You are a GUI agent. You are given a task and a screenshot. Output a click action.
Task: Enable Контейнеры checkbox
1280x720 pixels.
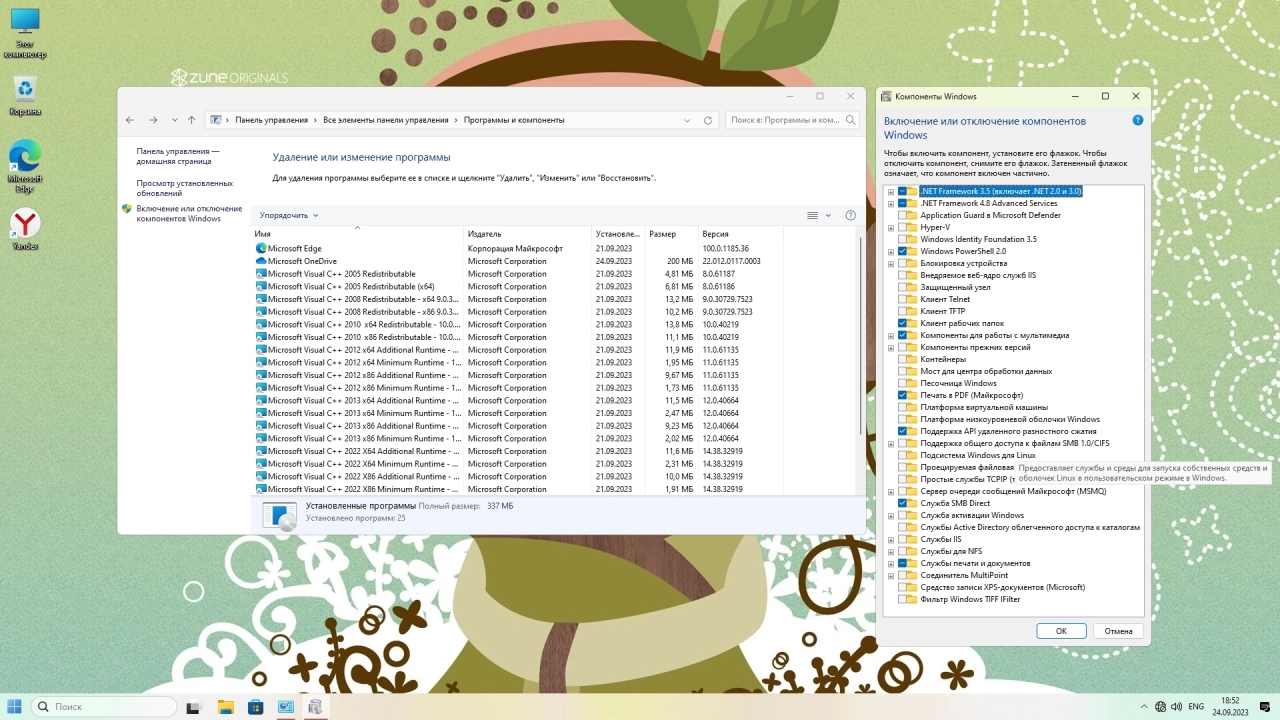pyautogui.click(x=903, y=359)
